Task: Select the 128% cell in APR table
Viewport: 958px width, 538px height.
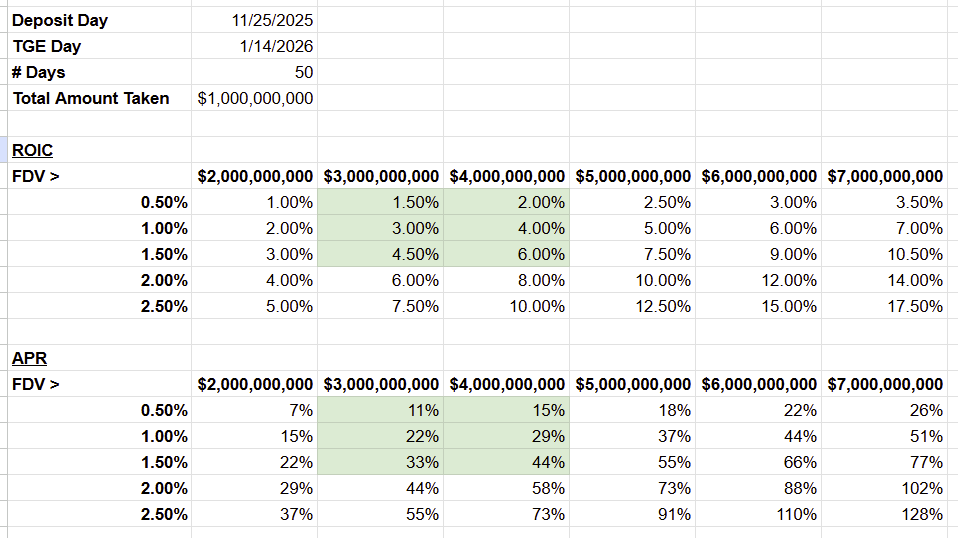Action: point(925,514)
